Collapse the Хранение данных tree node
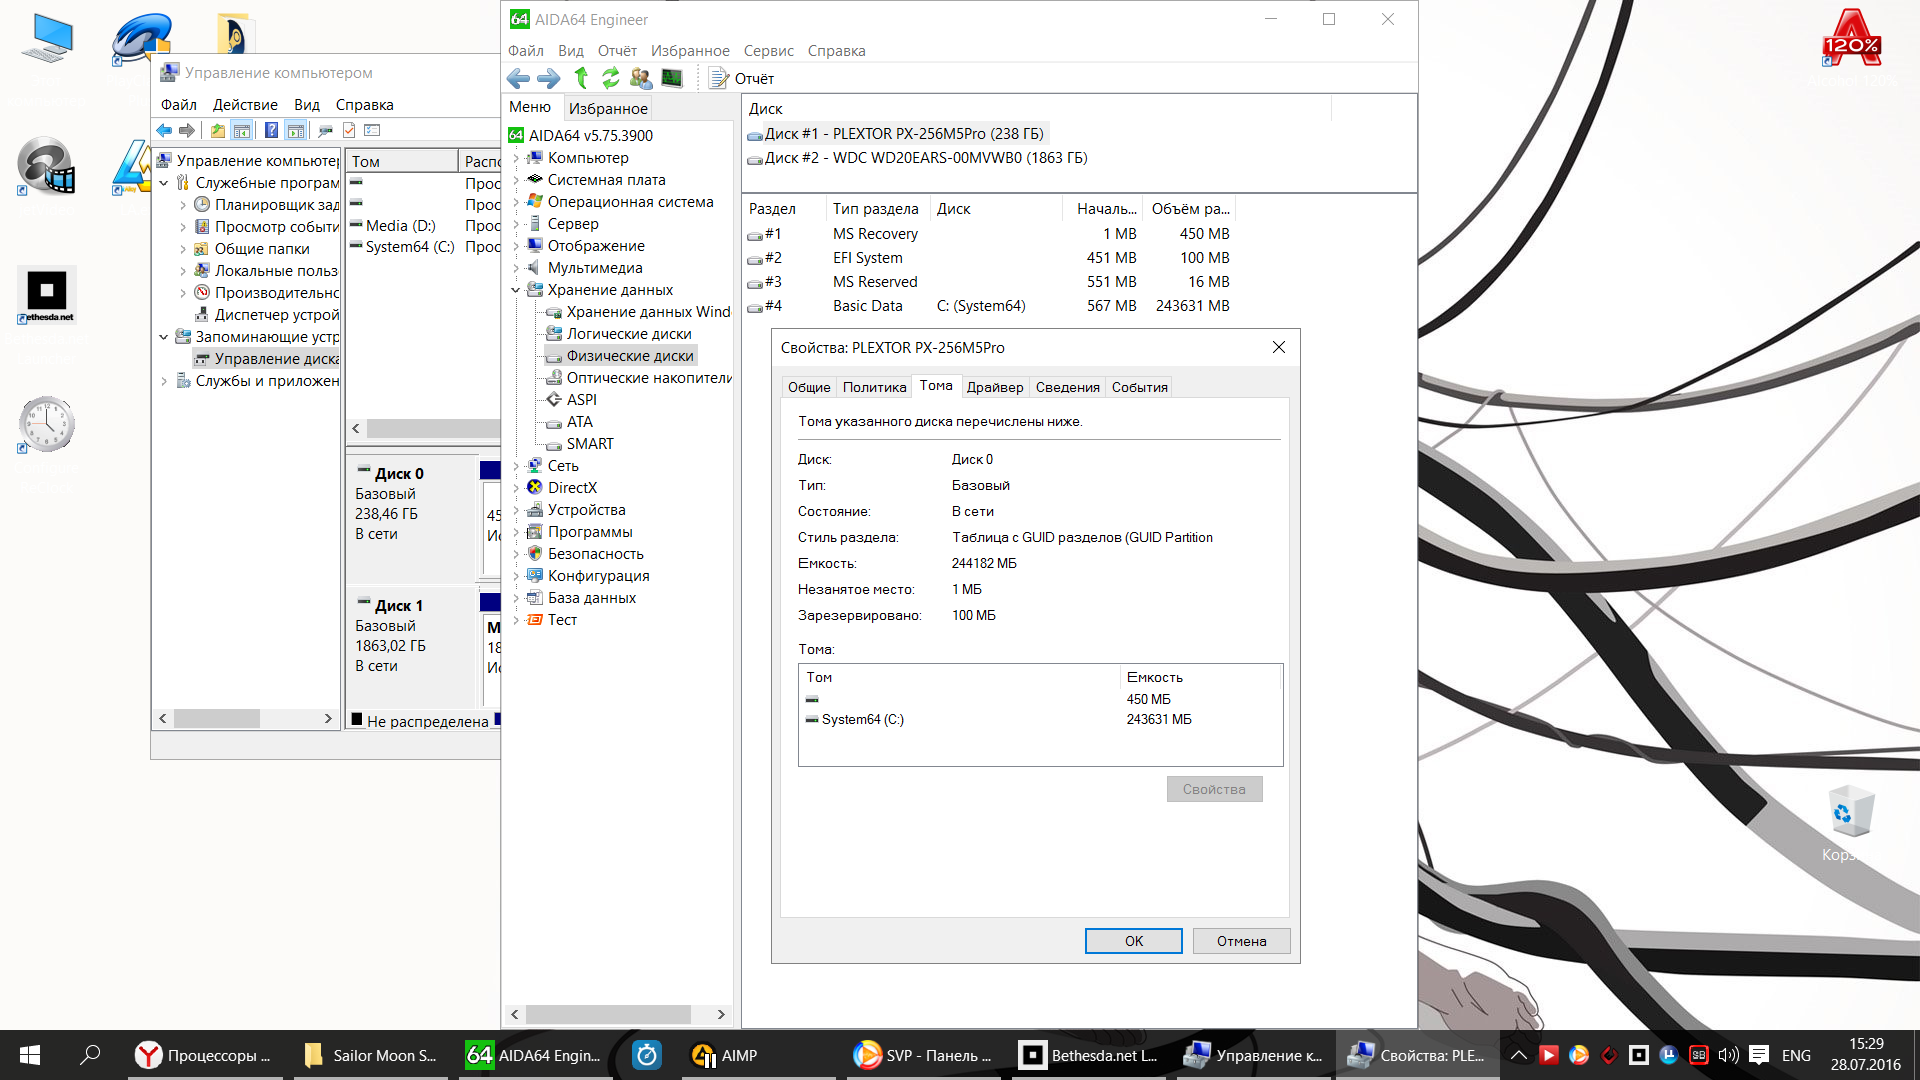 click(516, 290)
